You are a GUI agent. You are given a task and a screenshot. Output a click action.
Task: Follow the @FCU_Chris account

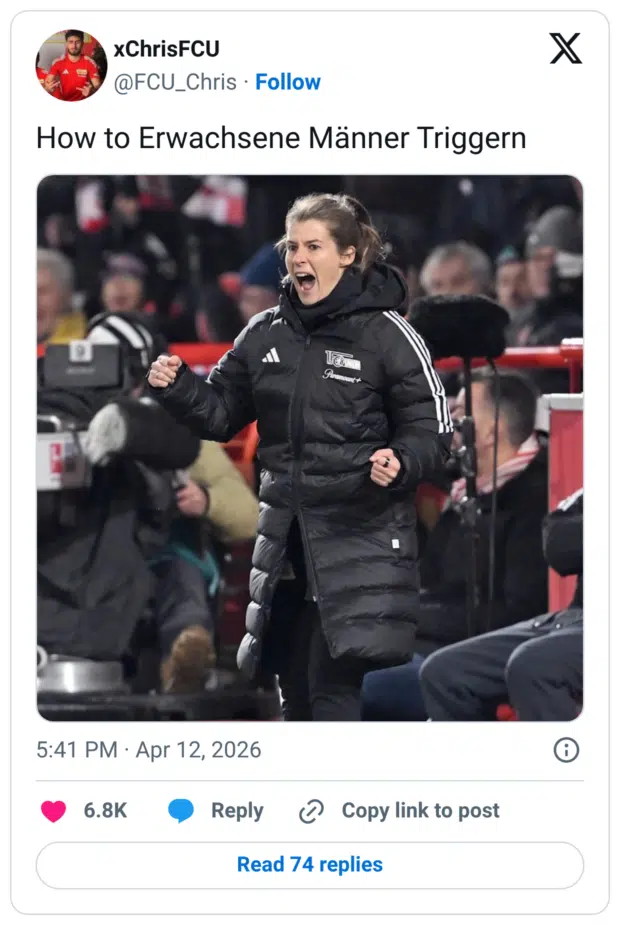coord(288,82)
